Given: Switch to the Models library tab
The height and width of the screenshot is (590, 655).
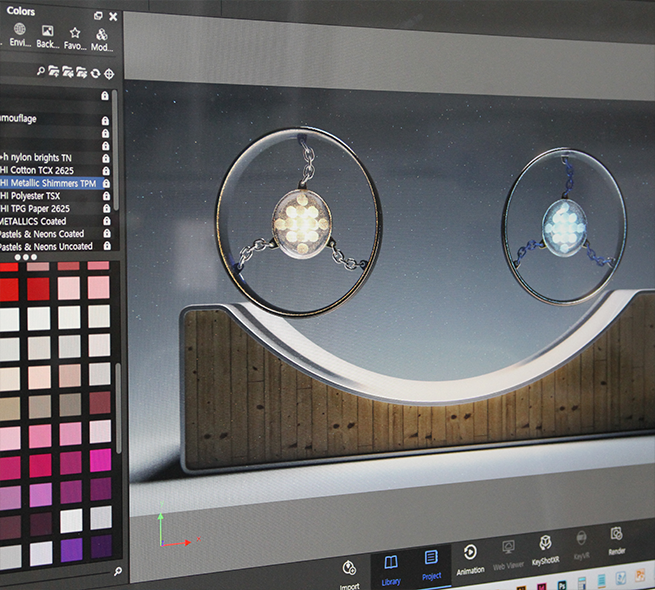Looking at the screenshot, I should click(102, 41).
